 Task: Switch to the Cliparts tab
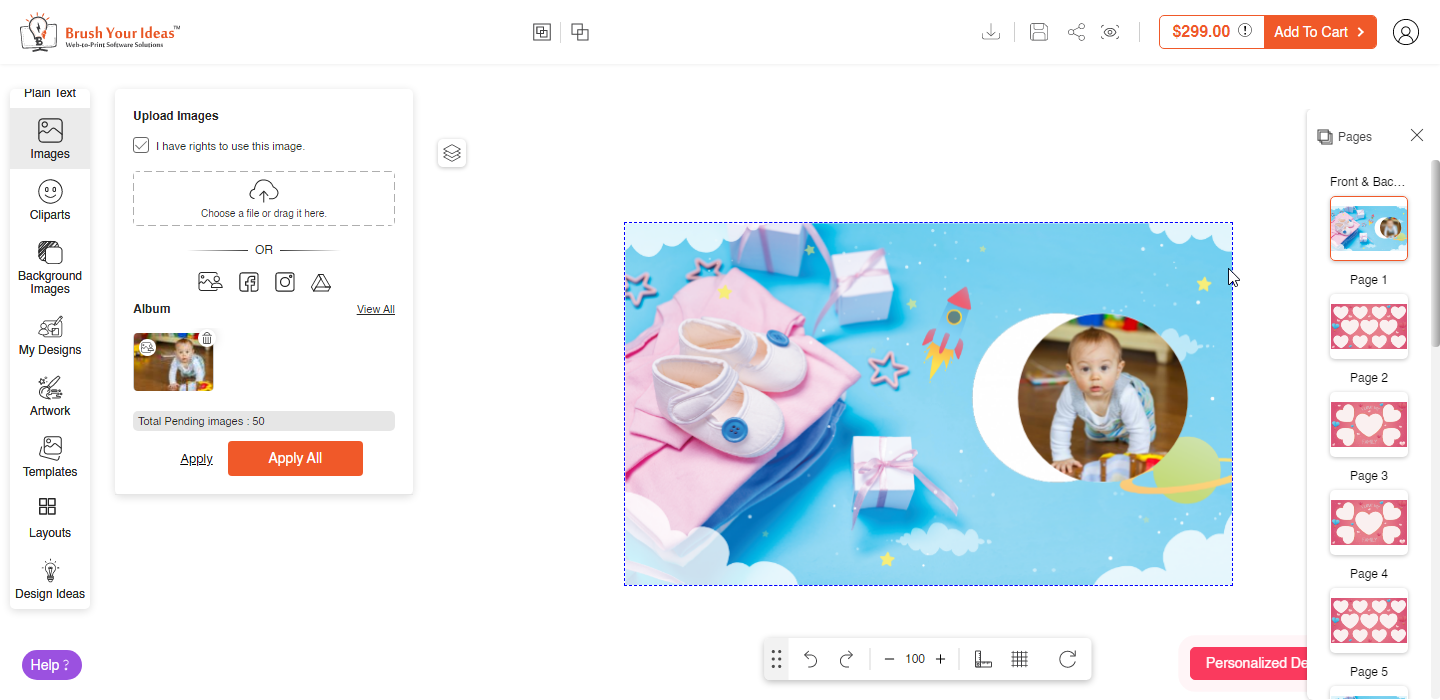tap(49, 199)
